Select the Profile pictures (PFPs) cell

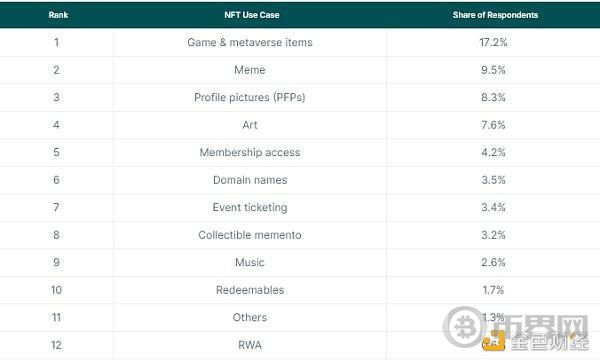(250, 98)
